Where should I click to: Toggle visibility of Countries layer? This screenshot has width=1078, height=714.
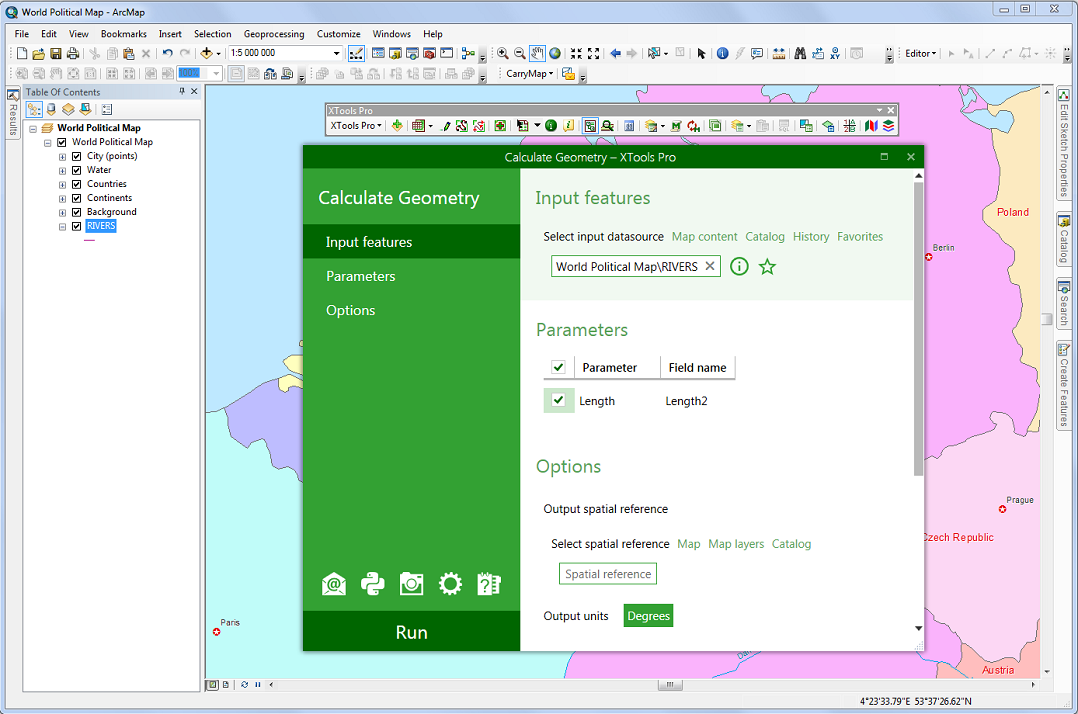[77, 184]
